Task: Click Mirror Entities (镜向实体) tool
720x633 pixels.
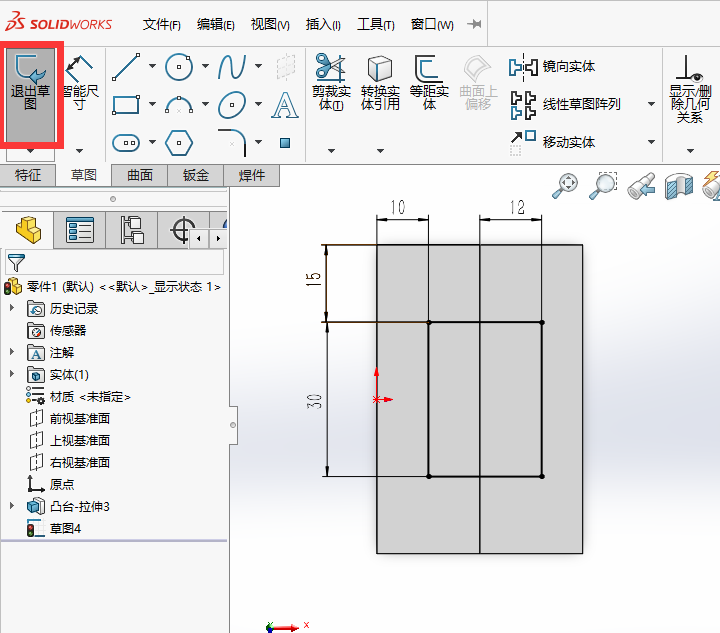Action: click(551, 67)
